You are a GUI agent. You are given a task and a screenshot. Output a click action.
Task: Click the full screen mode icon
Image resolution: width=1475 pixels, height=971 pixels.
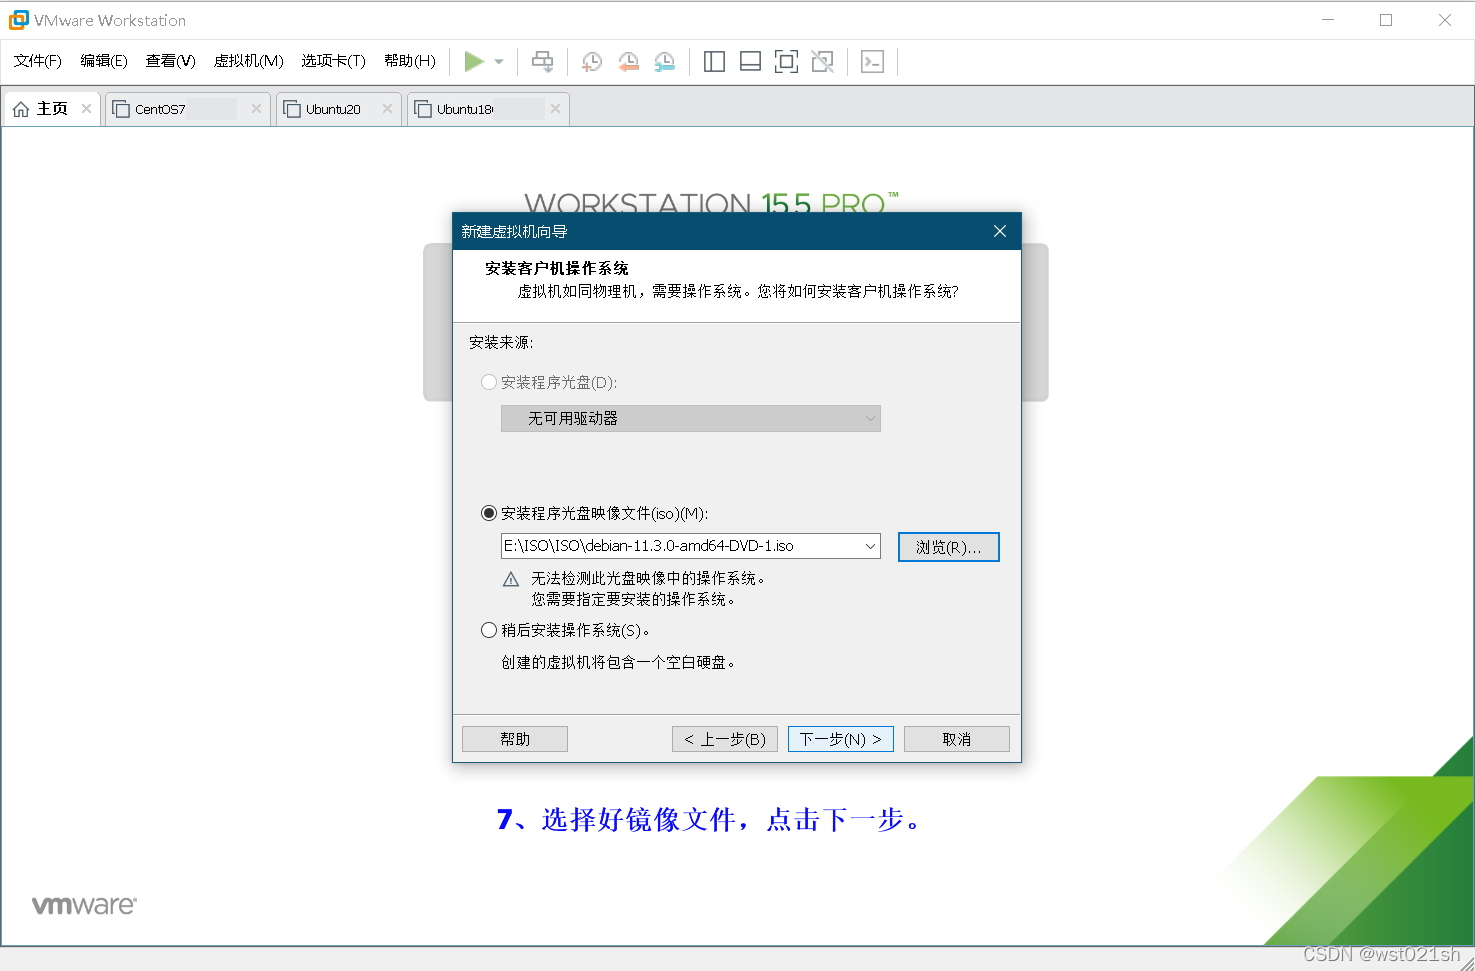tap(786, 62)
